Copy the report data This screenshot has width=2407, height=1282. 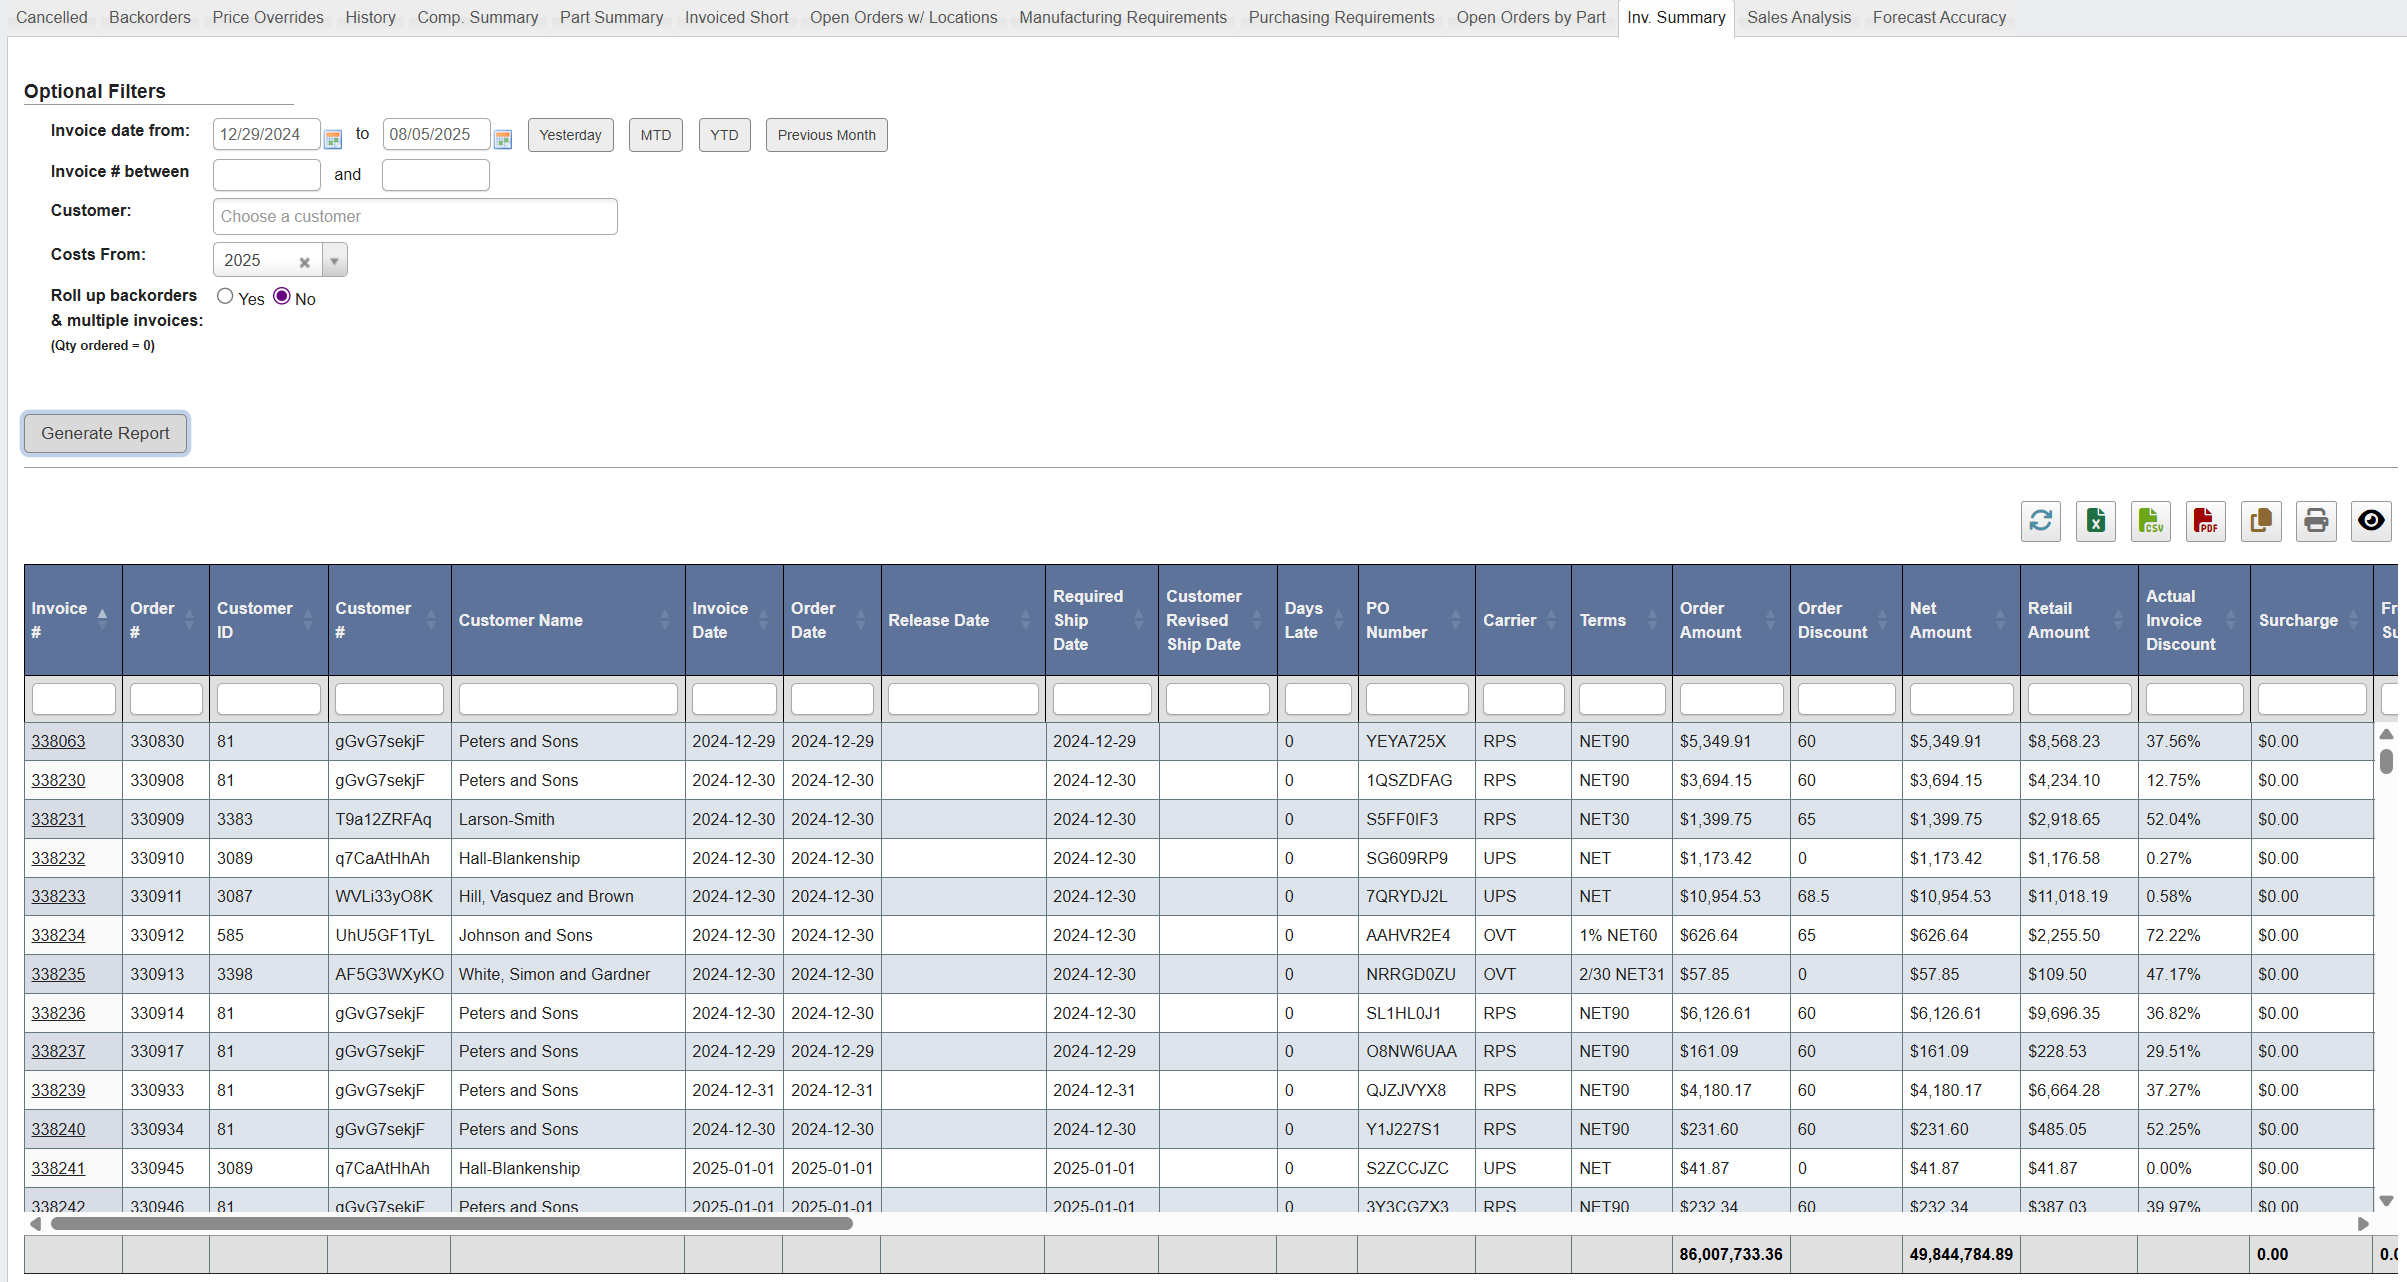click(2261, 521)
